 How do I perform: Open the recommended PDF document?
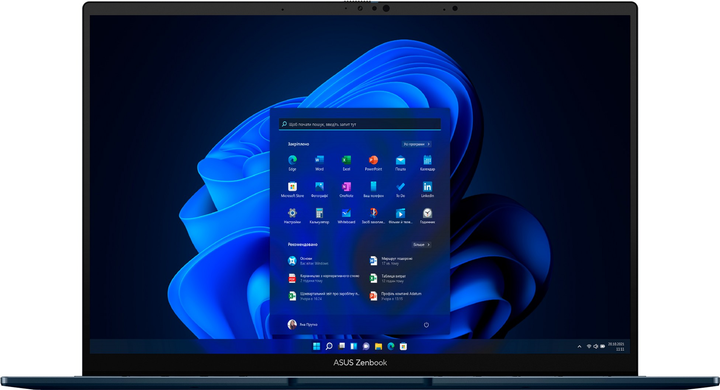323,278
